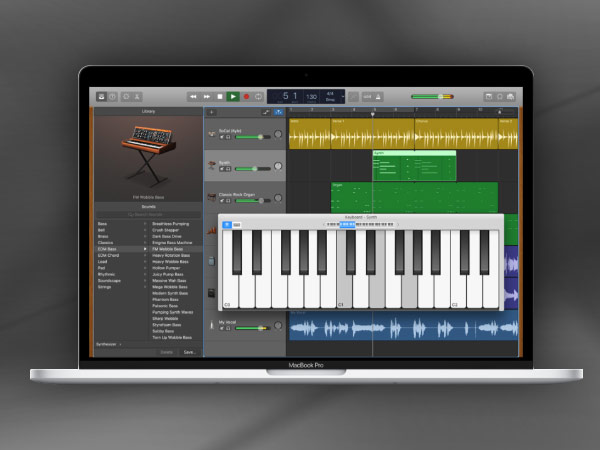
Task: Choose the Breathless Pumping patch
Action: (171, 223)
